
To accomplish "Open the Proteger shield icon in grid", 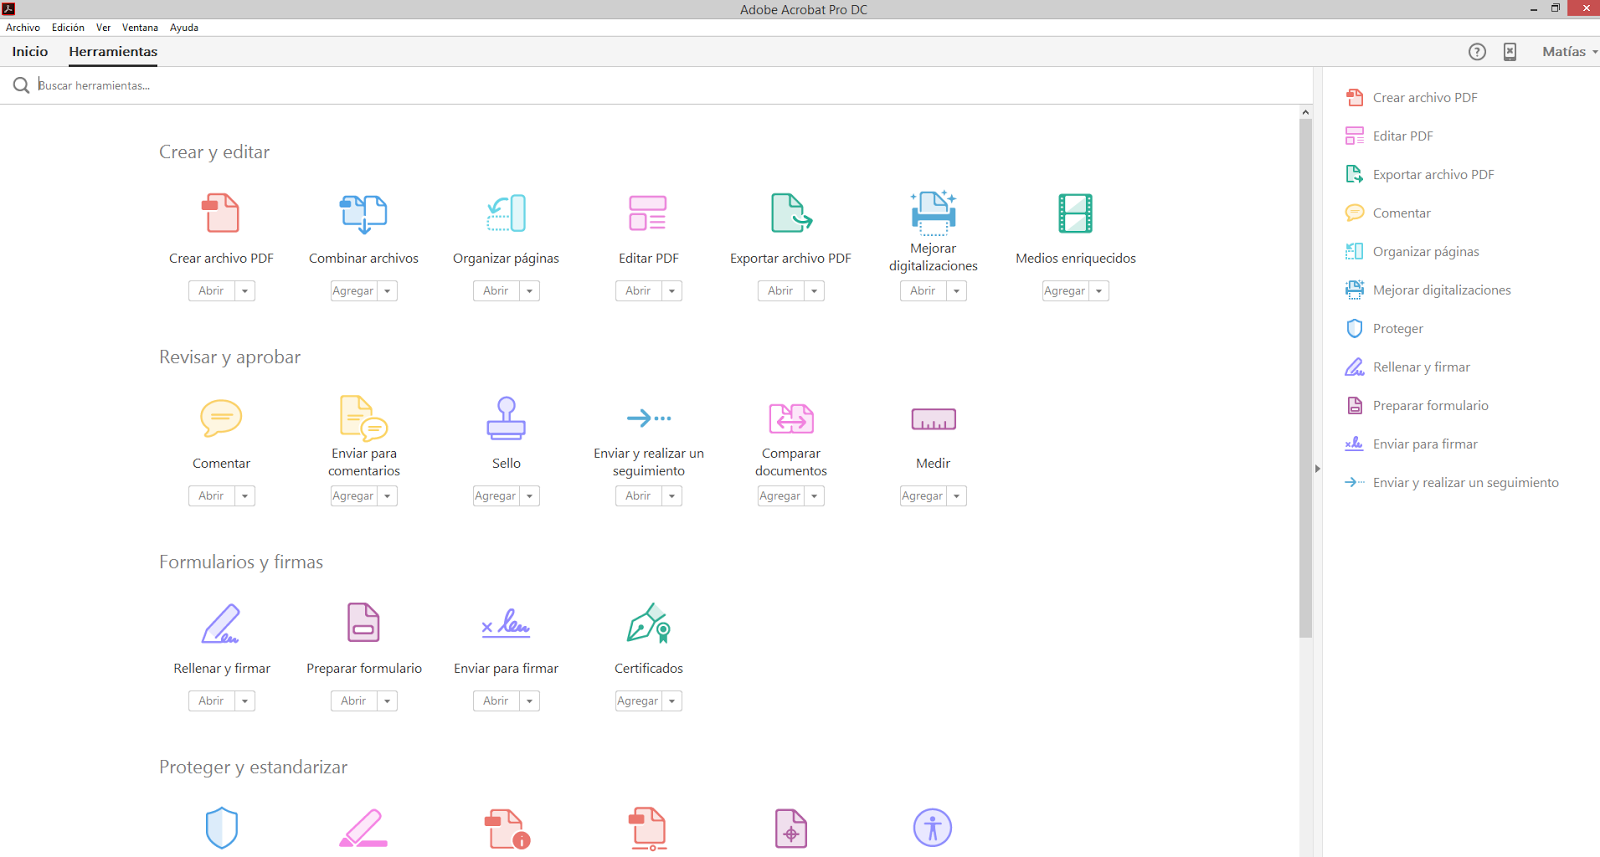I will (x=221, y=828).
